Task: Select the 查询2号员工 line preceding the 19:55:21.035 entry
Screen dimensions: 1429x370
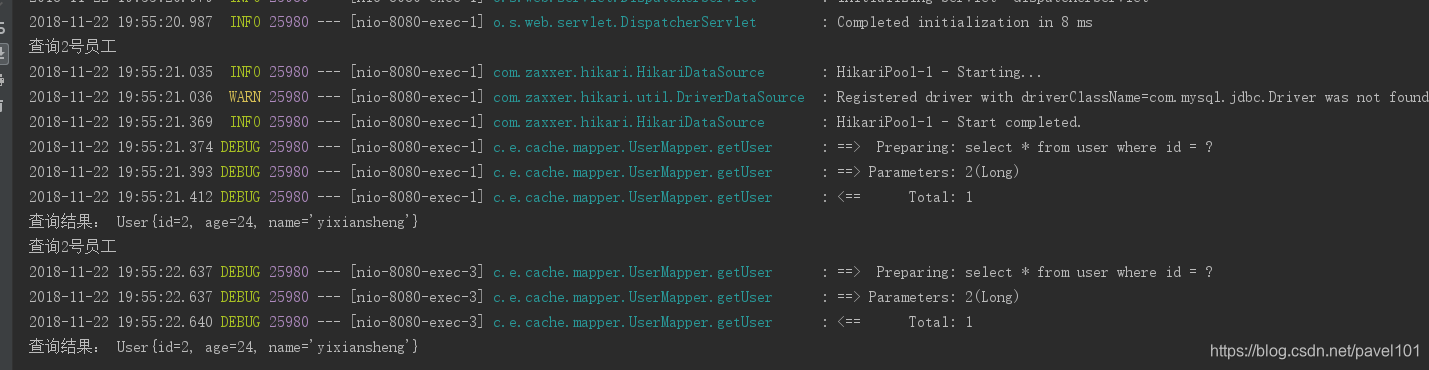Action: click(73, 47)
